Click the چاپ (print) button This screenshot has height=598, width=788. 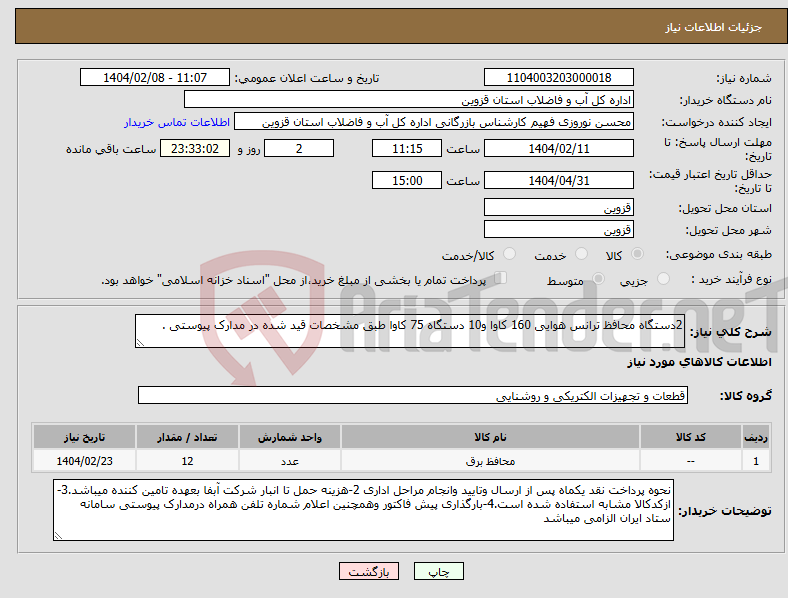click(438, 571)
